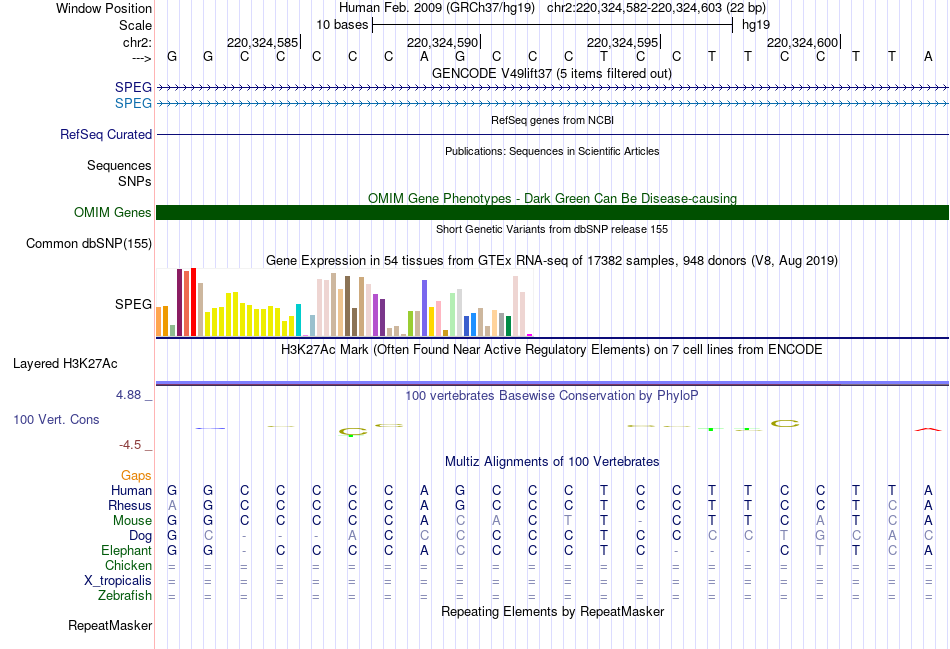Click the Layered H3K27Ac track label

click(x=65, y=364)
